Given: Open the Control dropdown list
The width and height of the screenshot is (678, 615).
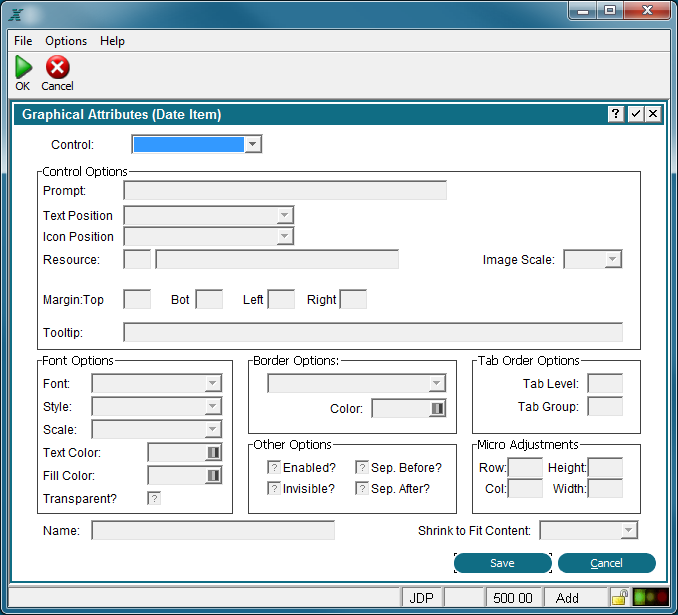Looking at the screenshot, I should tap(253, 144).
